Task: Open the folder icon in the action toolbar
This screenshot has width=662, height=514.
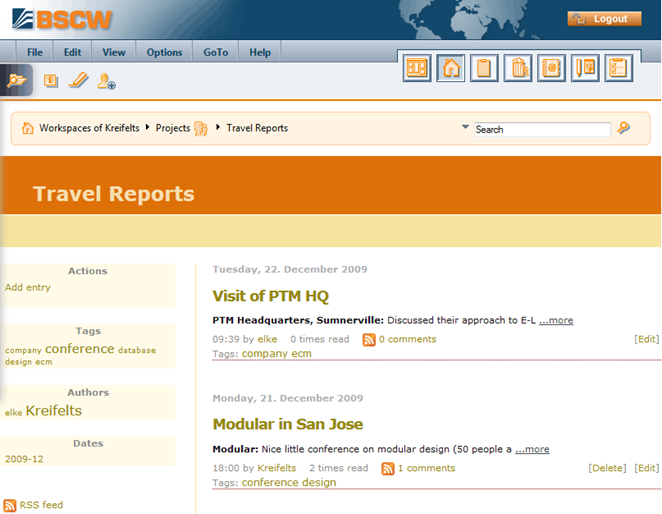Action: coord(16,79)
